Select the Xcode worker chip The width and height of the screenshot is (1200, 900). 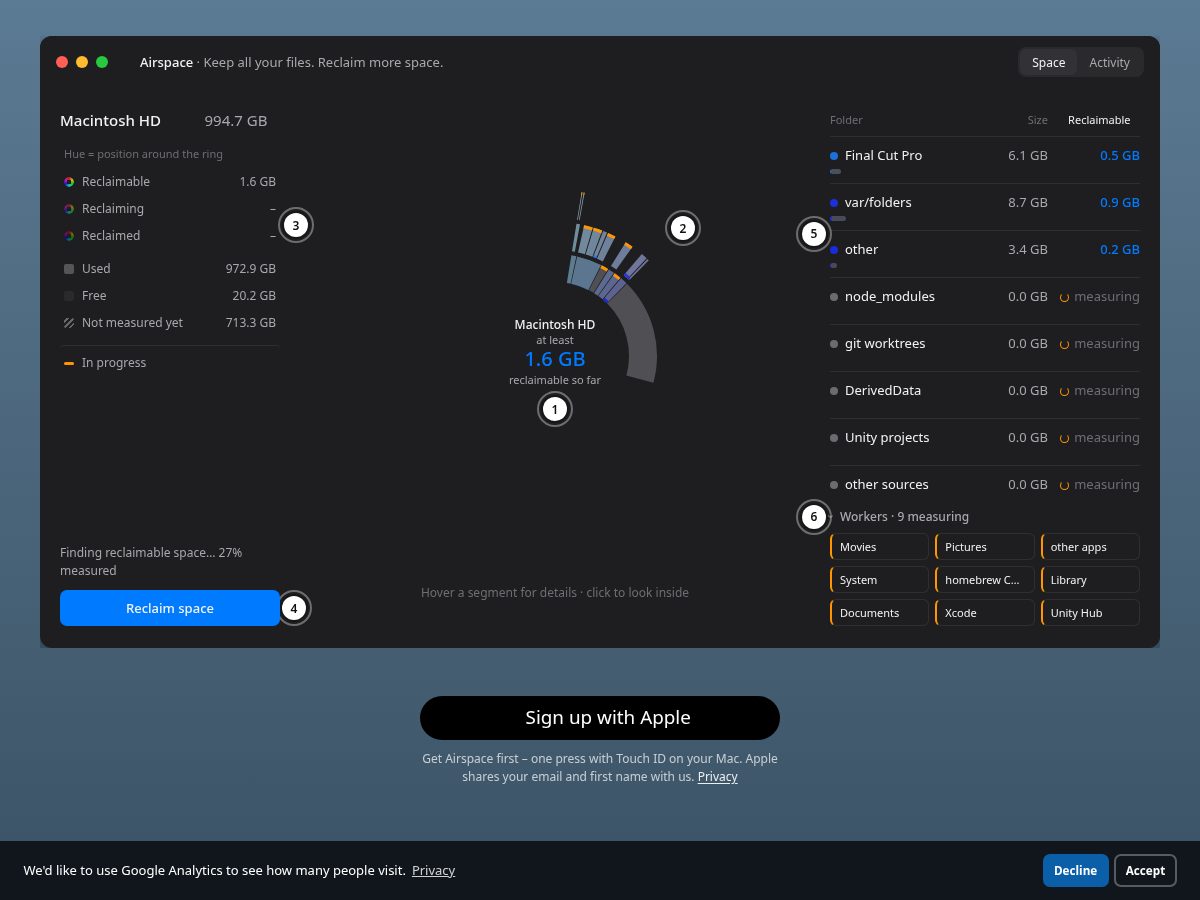click(985, 613)
